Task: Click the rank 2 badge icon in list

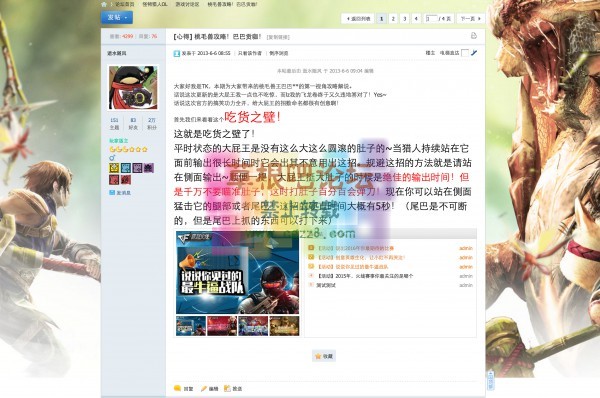Action: pos(311,257)
